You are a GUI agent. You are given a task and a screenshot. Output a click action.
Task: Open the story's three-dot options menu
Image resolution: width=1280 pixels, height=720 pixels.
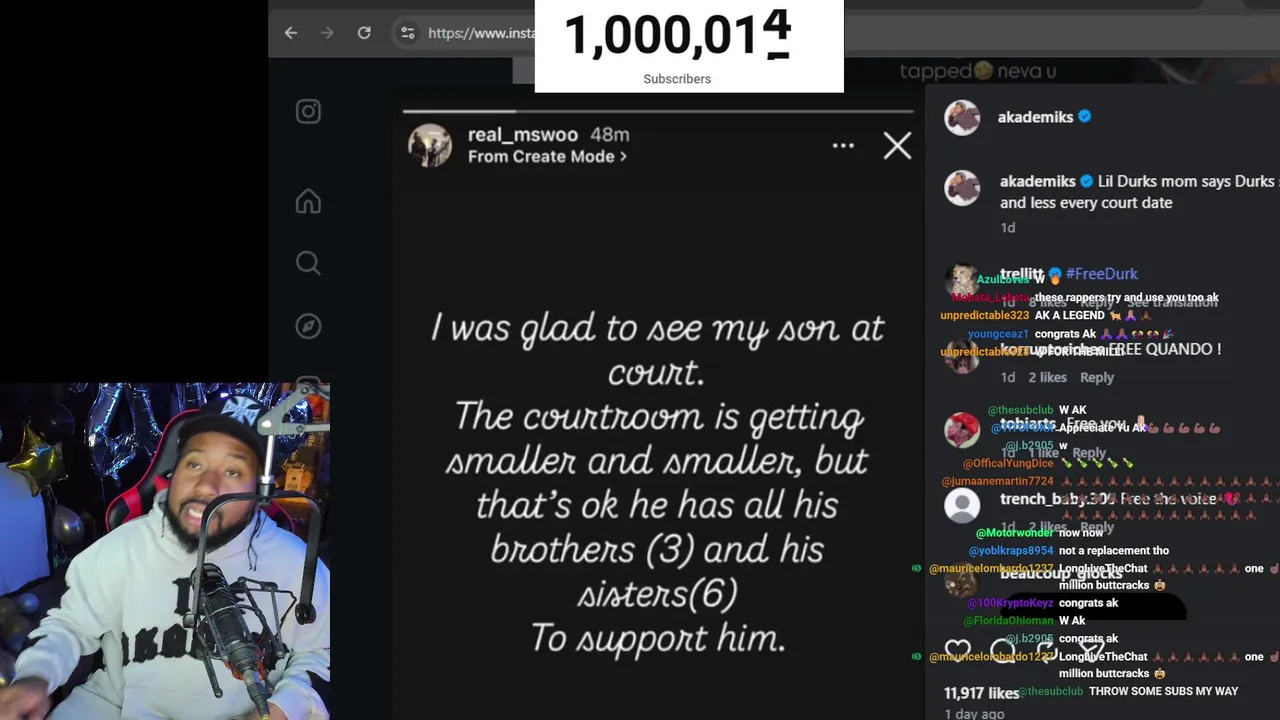click(x=843, y=146)
